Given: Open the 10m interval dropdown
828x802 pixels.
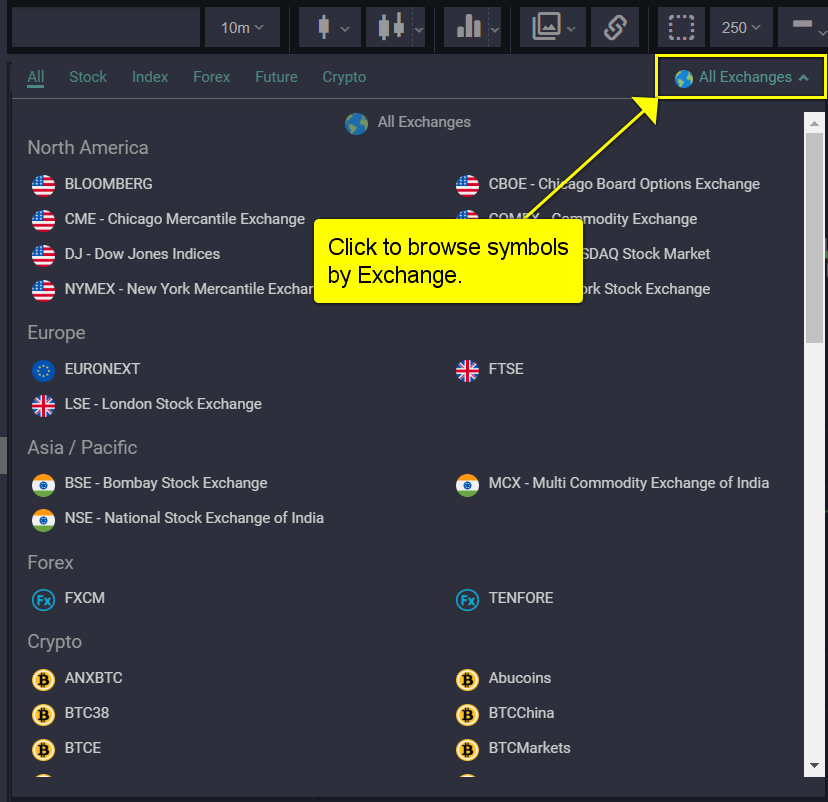Looking at the screenshot, I should click(242, 27).
